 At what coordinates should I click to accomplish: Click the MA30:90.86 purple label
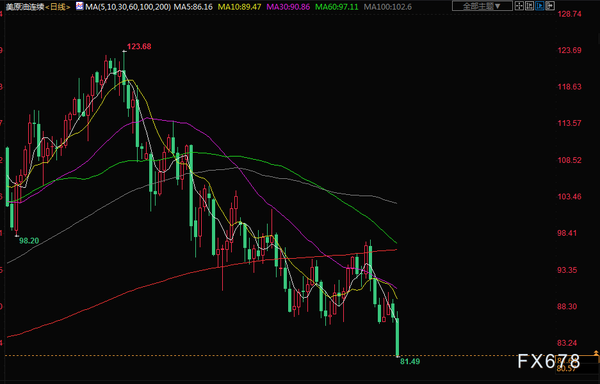point(288,7)
